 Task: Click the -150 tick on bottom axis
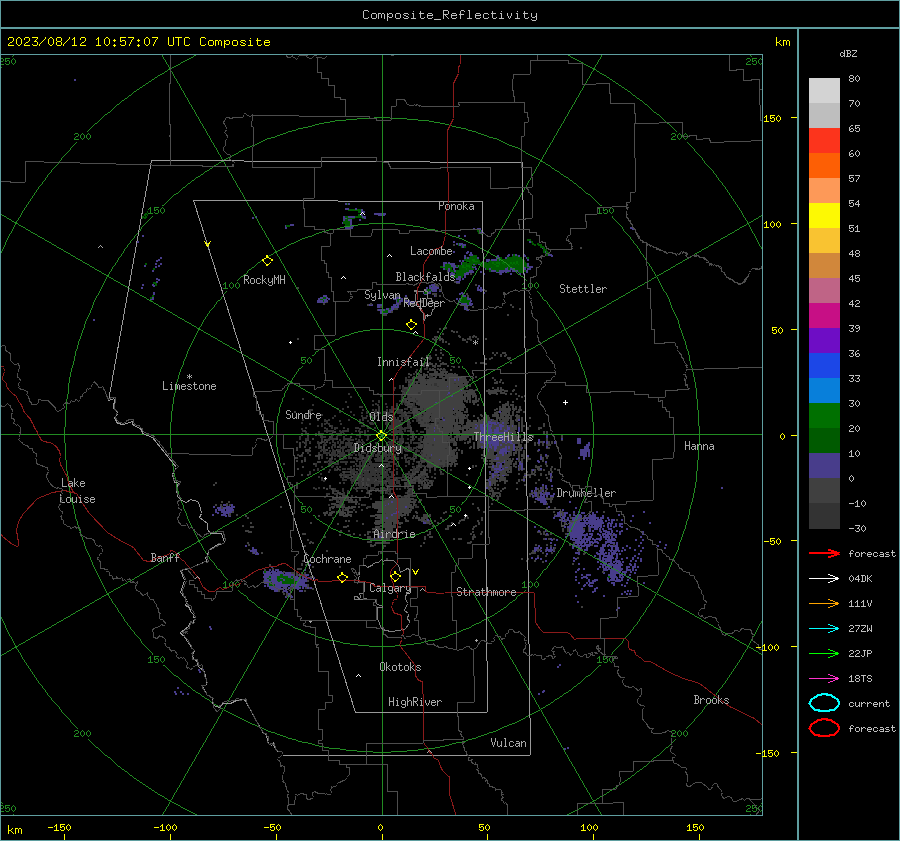click(59, 827)
